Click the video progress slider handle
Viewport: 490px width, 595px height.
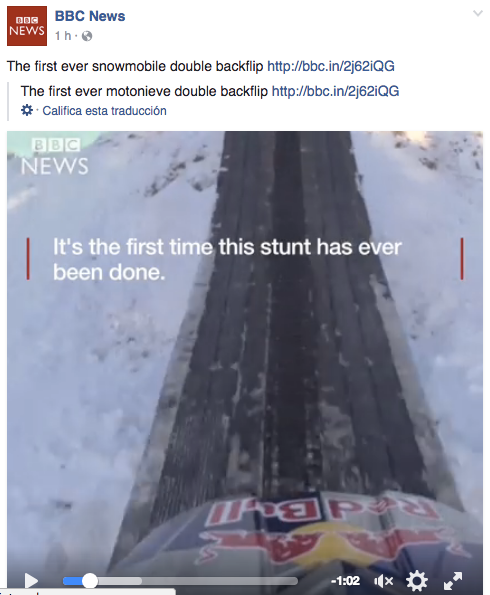[x=90, y=581]
